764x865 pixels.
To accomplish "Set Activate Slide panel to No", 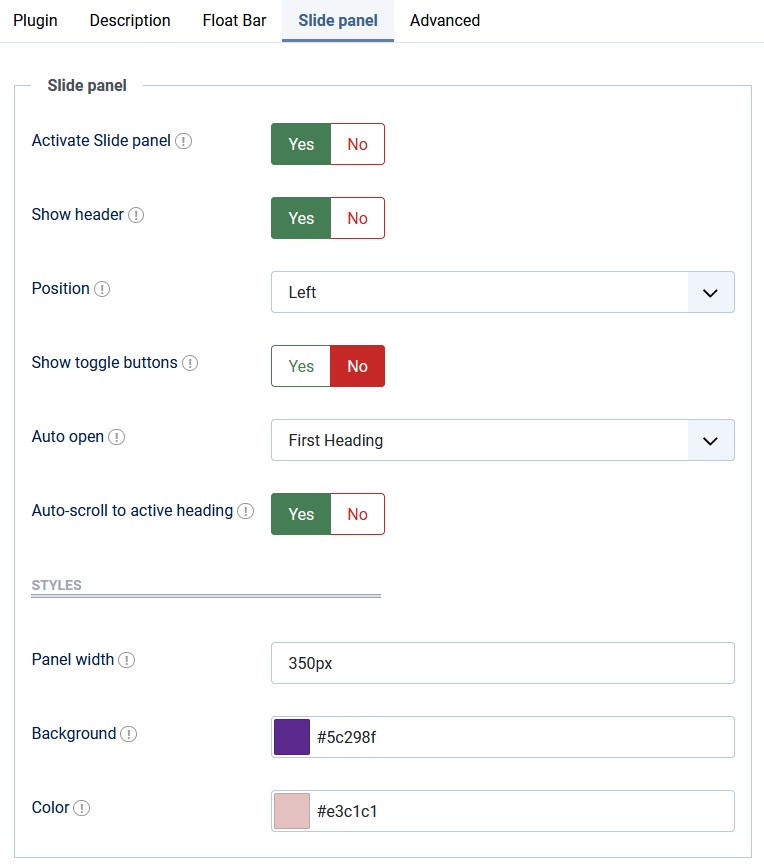I will pyautogui.click(x=357, y=144).
